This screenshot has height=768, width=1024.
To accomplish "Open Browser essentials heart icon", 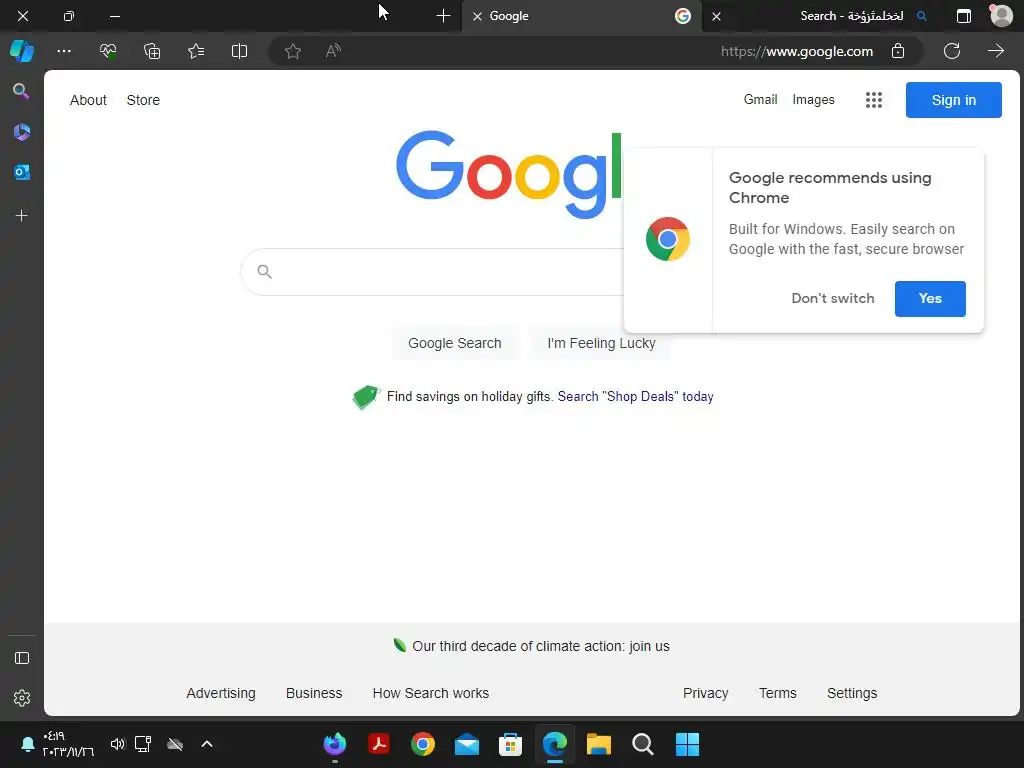I will (x=108, y=51).
